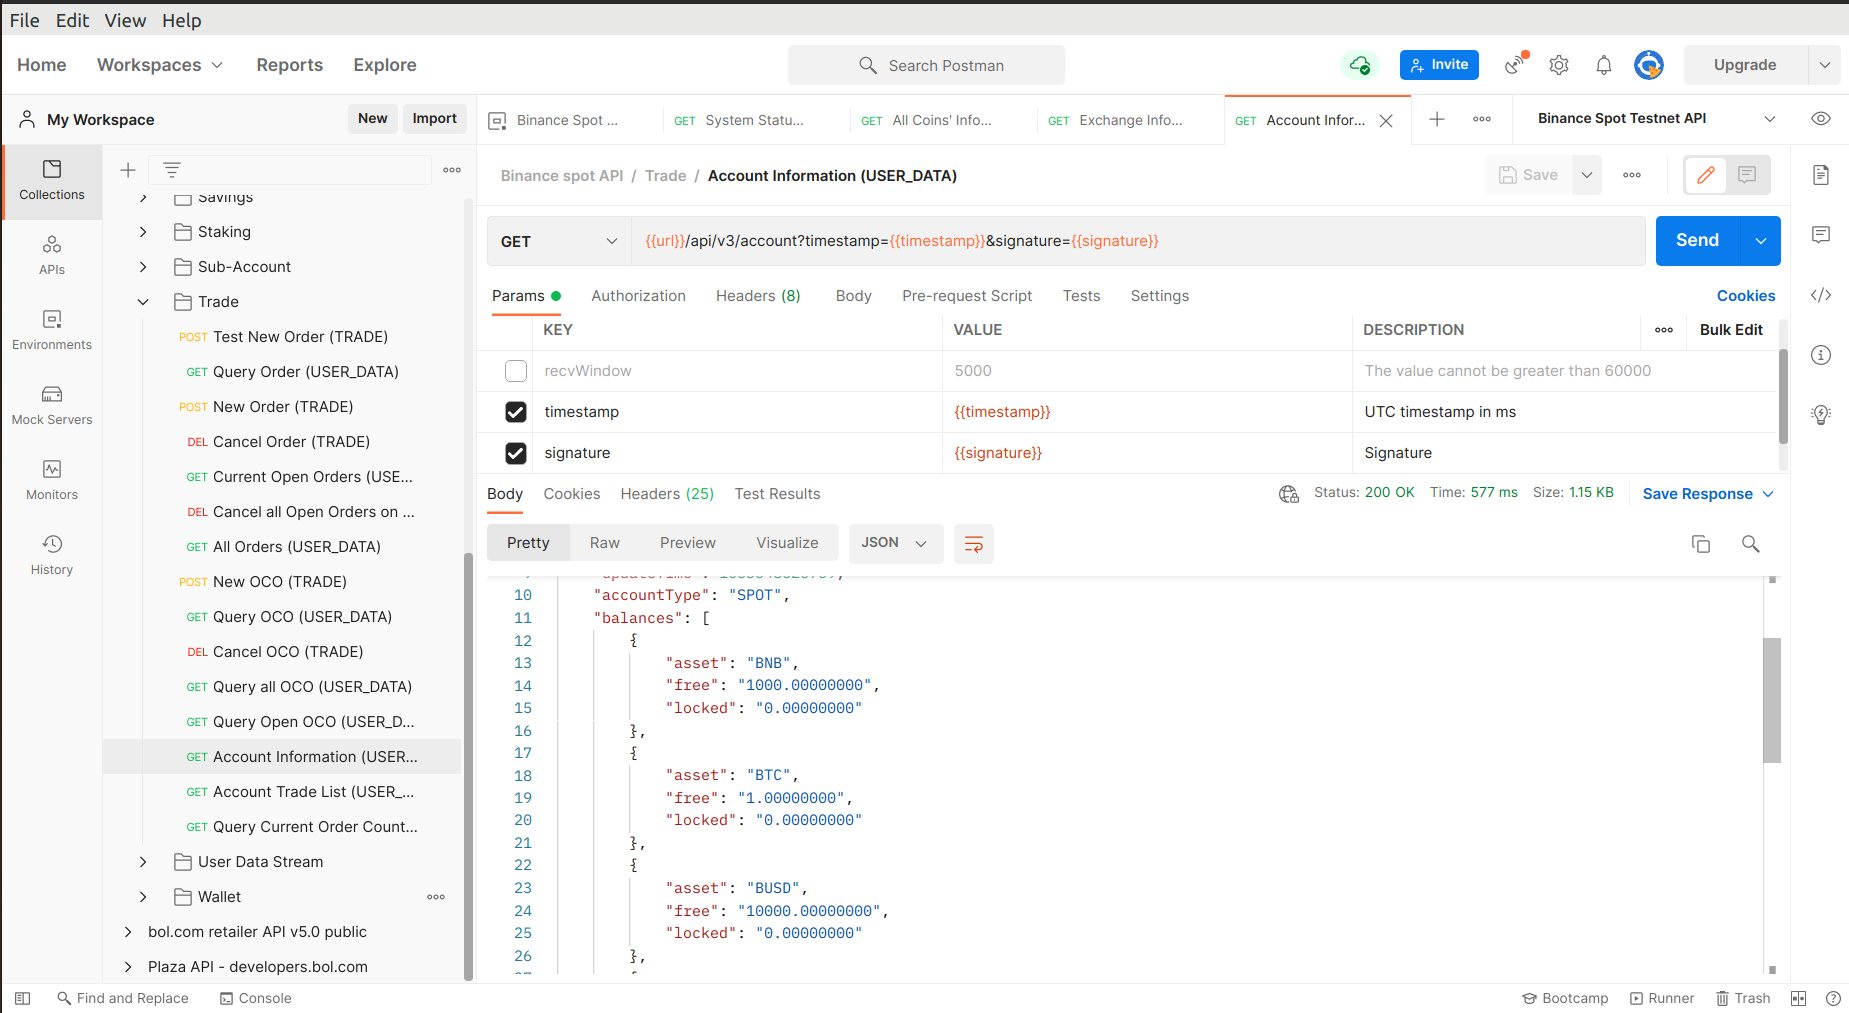
Task: Open the Environments sidebar panel
Action: [x=52, y=331]
